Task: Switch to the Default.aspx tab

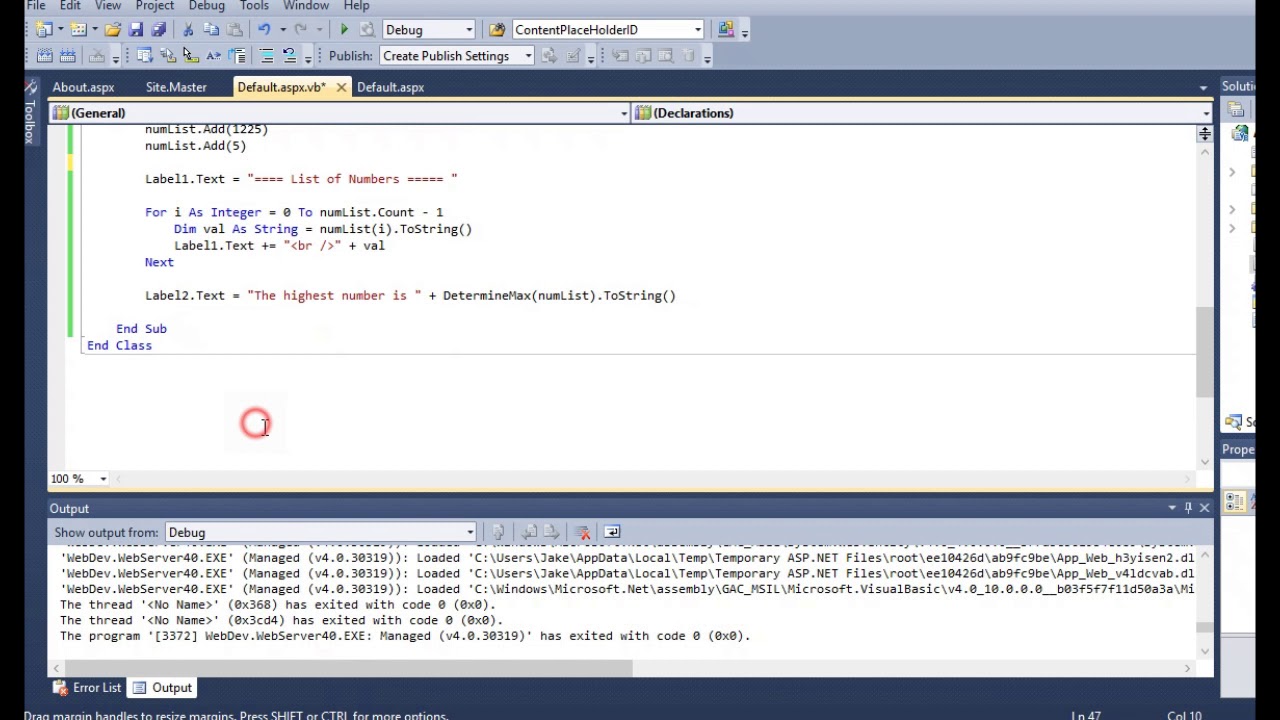Action: pos(390,87)
